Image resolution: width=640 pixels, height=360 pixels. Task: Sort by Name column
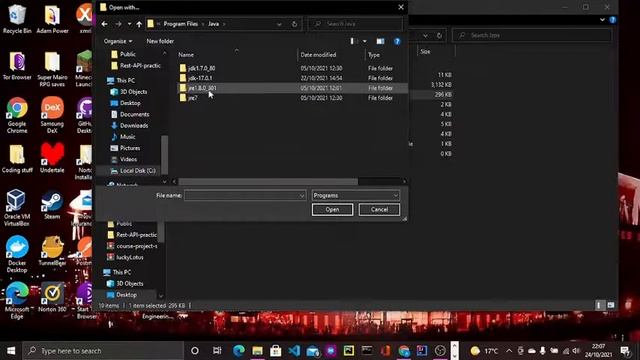tap(186, 55)
